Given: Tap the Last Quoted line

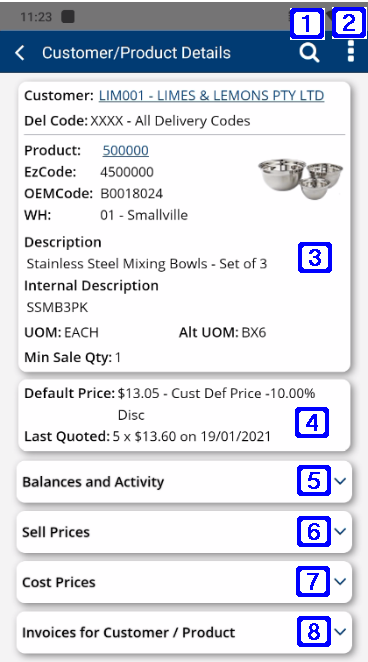Looking at the screenshot, I should pyautogui.click(x=147, y=436).
